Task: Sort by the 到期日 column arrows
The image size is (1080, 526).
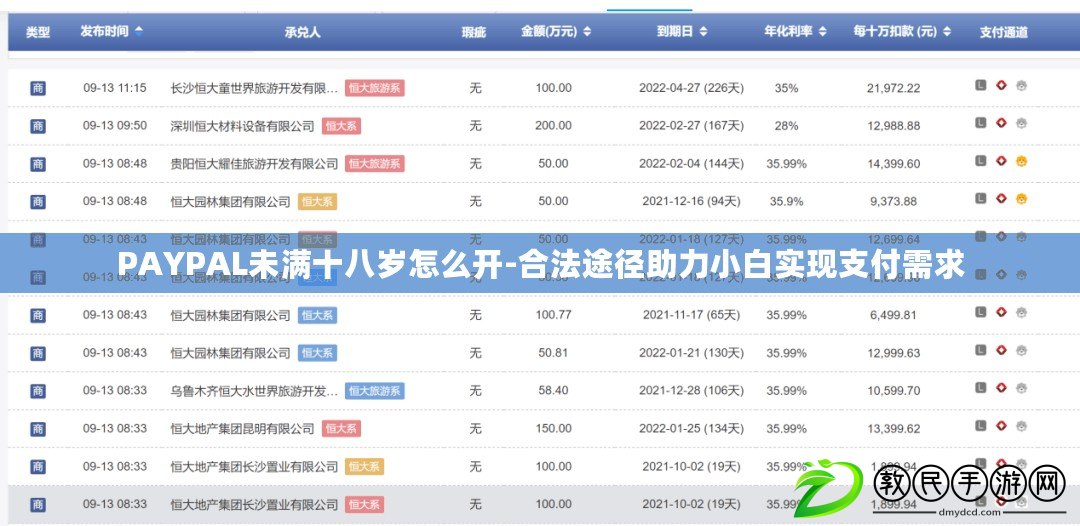Action: click(703, 32)
